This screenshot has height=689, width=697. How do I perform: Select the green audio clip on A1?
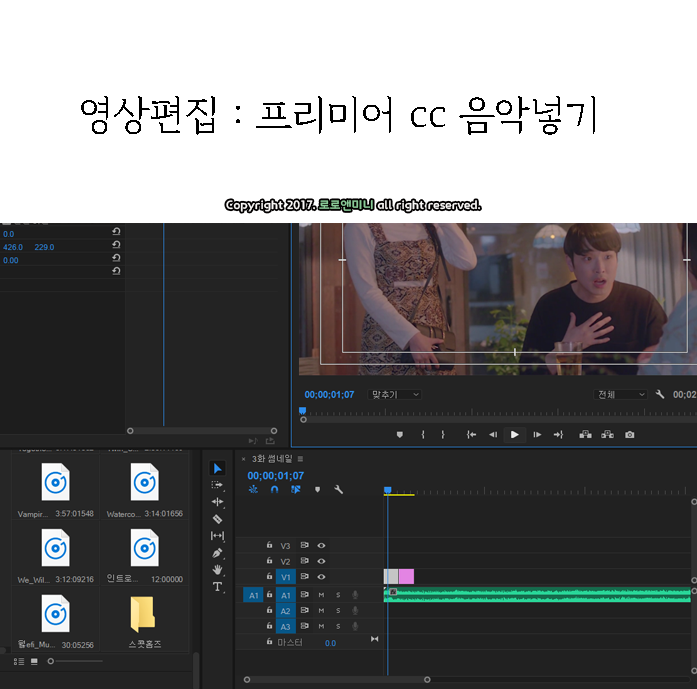pos(537,595)
